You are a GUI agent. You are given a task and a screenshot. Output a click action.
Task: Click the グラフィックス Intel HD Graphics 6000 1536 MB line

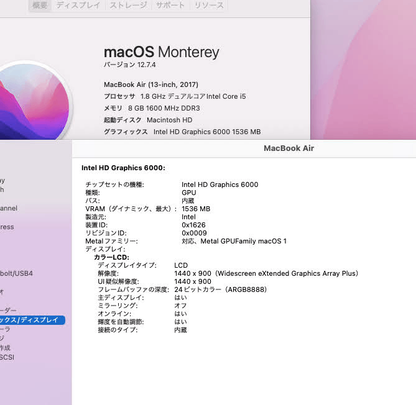(x=182, y=132)
